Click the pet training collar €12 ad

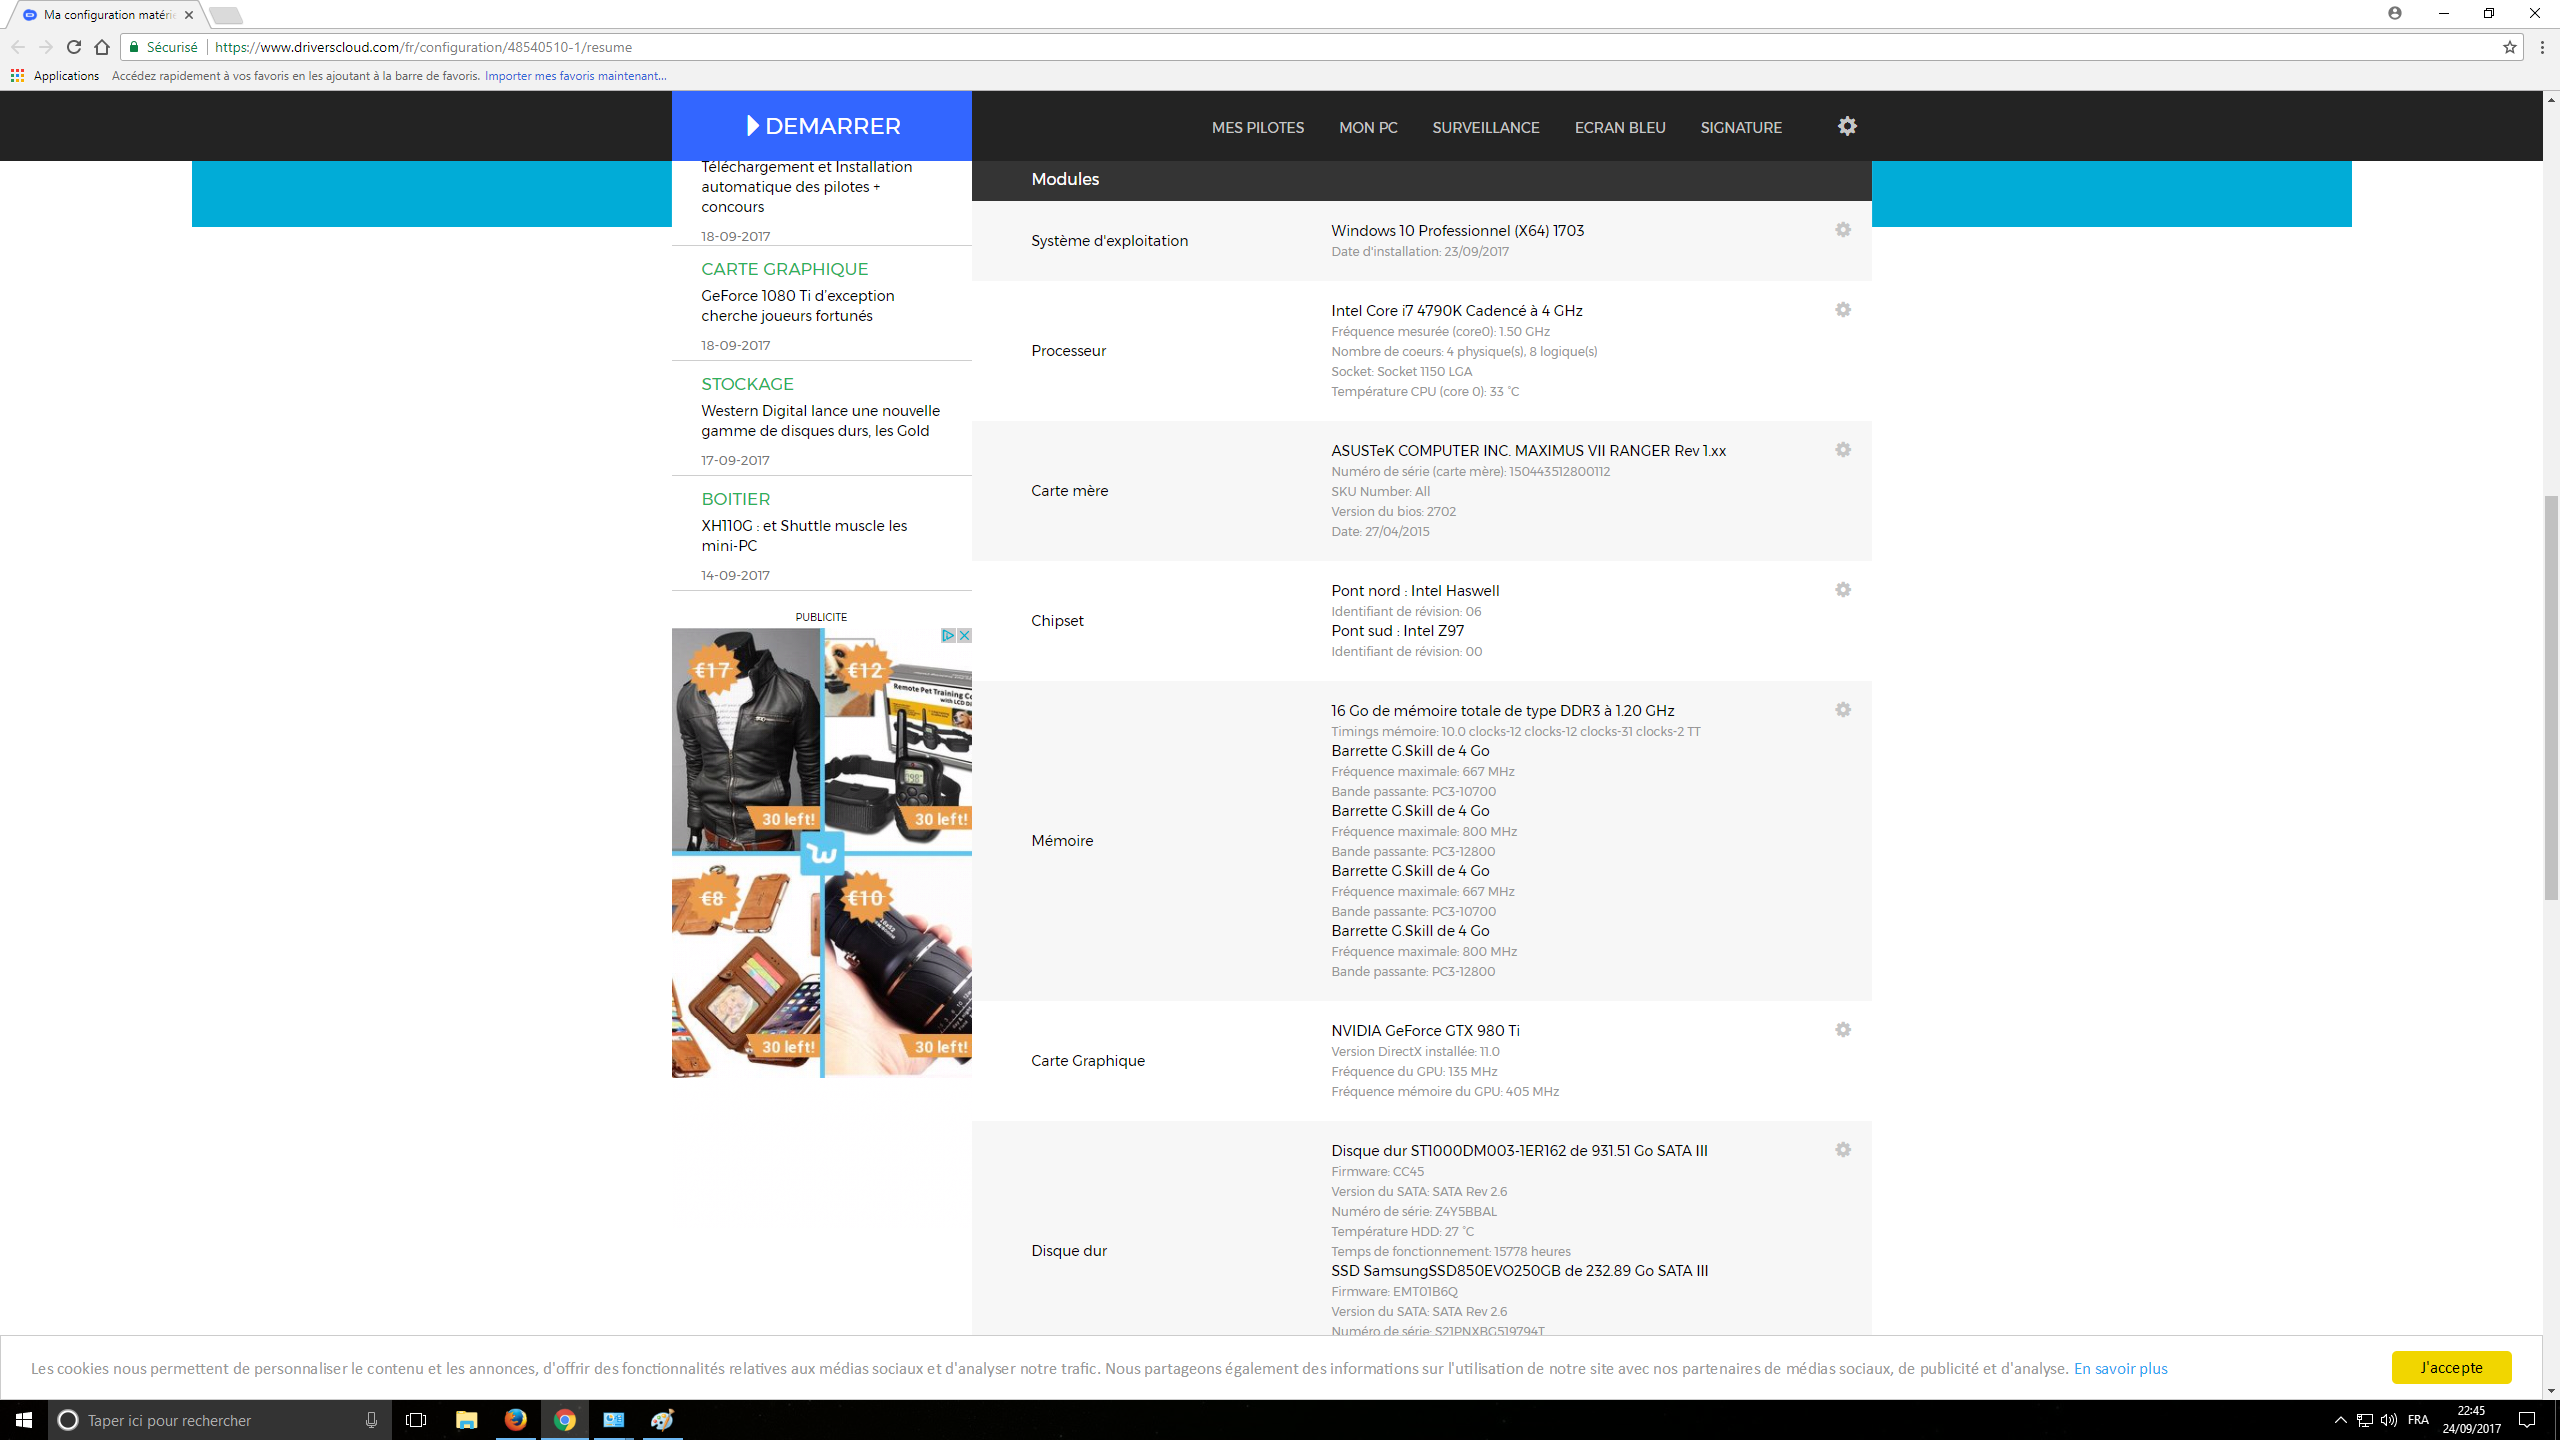point(898,740)
